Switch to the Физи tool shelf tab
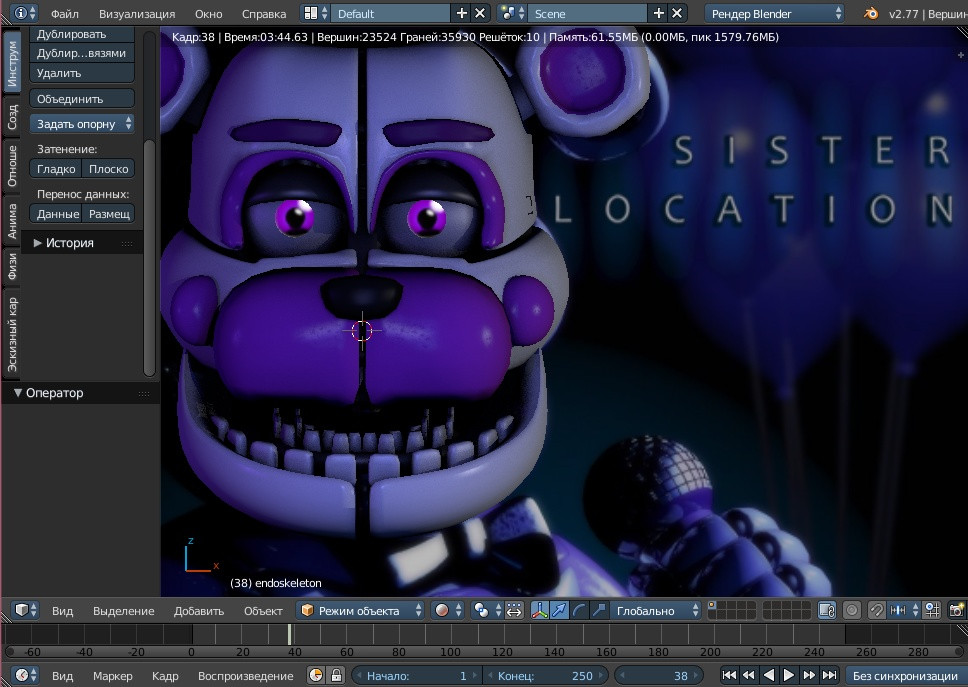 (x=12, y=267)
